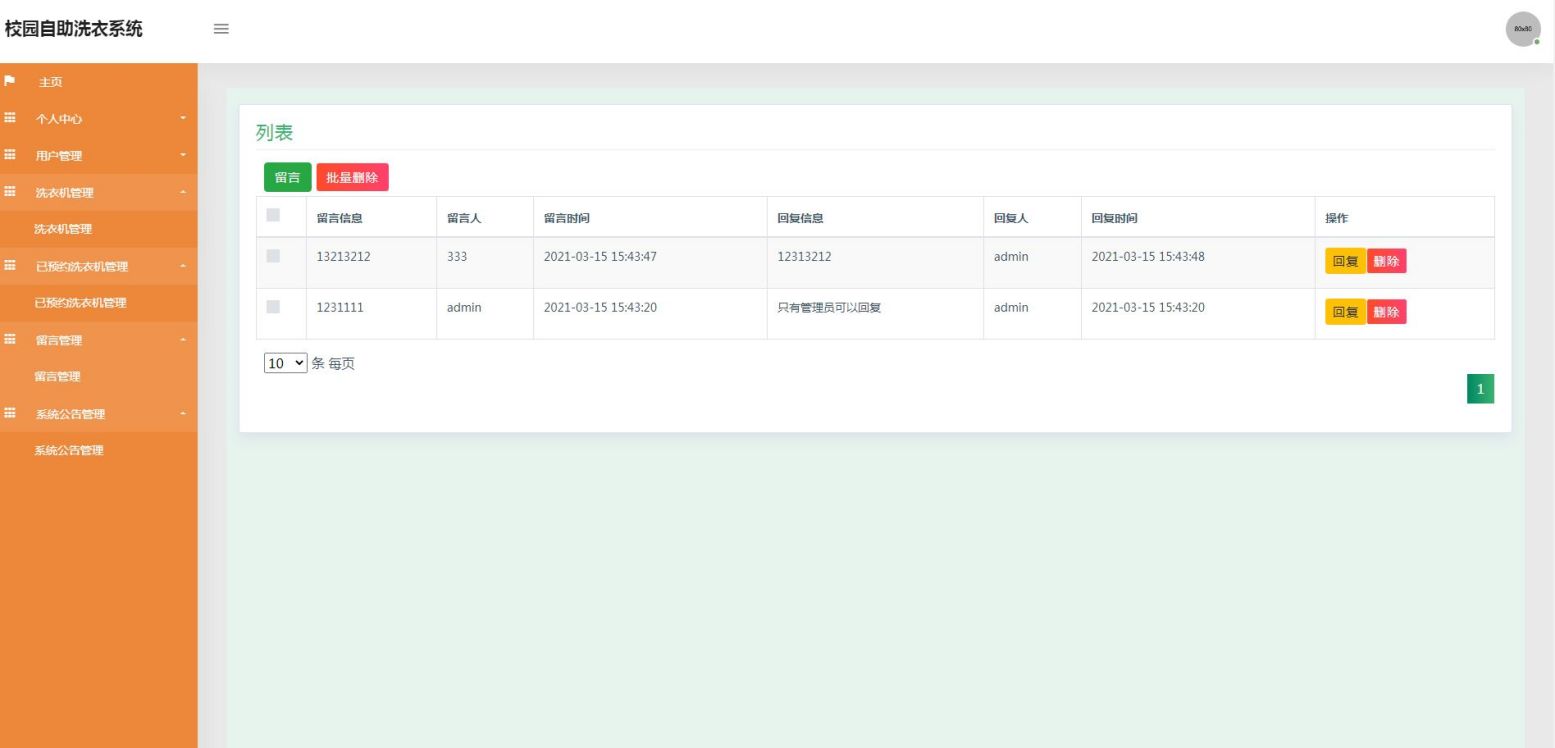Collapse 系统公告管理 section using its arrow
1555x748 pixels.
[x=183, y=414]
